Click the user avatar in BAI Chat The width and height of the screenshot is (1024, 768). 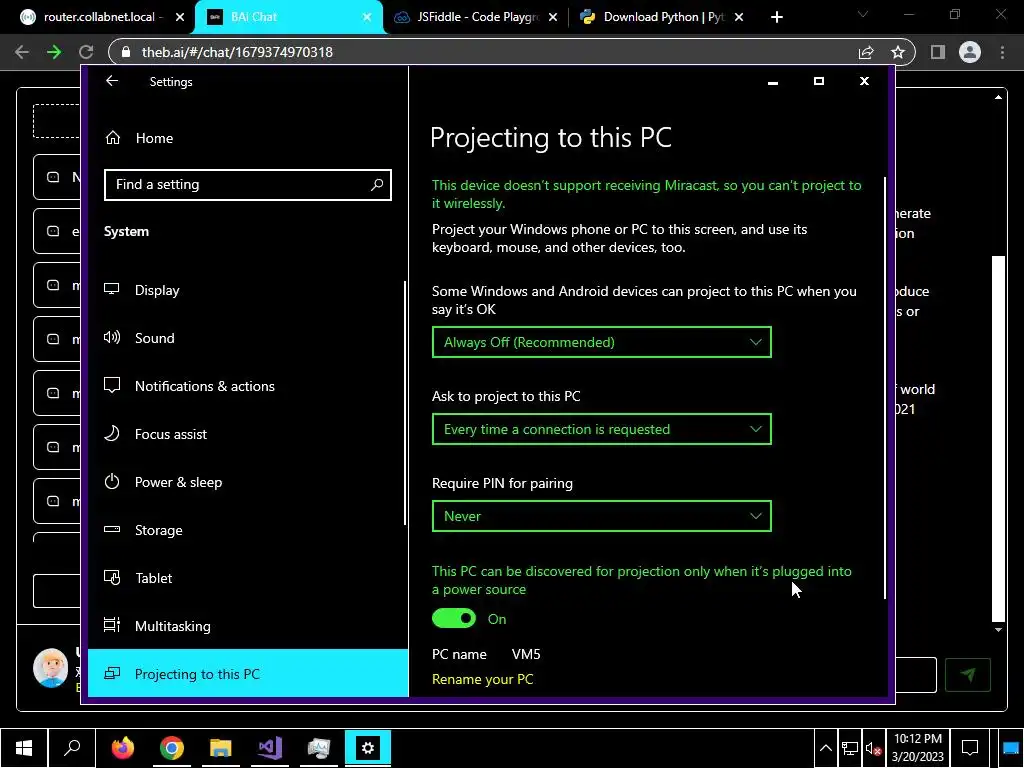point(50,667)
